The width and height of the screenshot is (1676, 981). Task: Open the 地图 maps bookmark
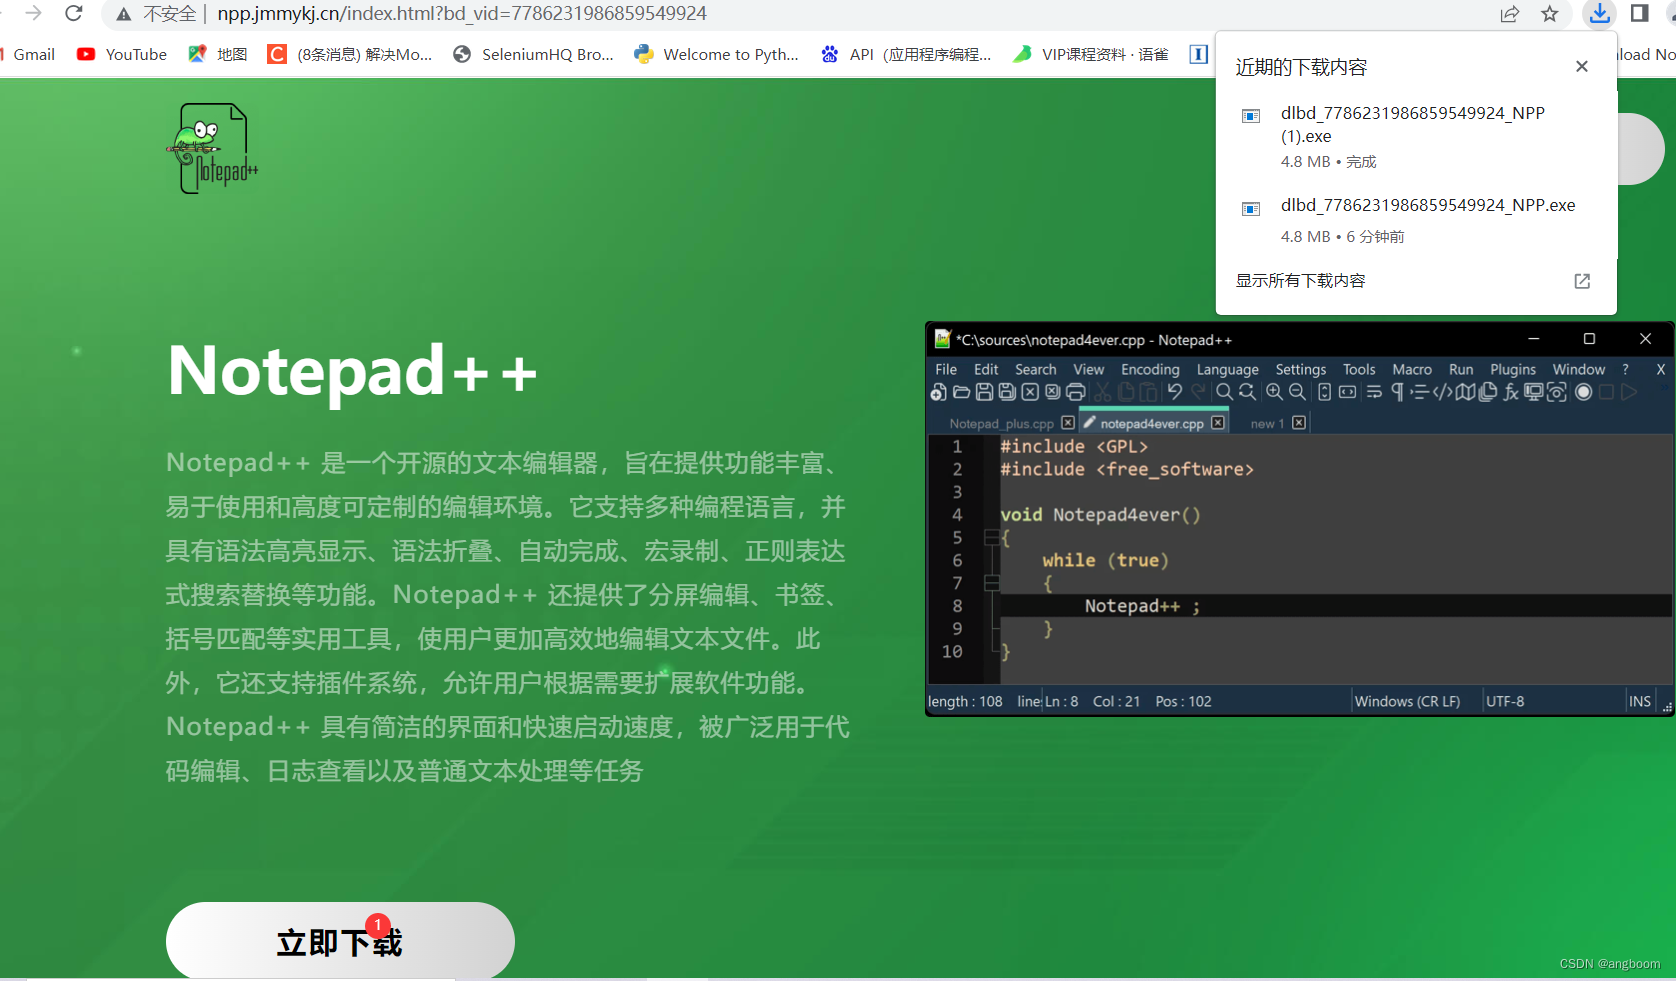coord(218,54)
